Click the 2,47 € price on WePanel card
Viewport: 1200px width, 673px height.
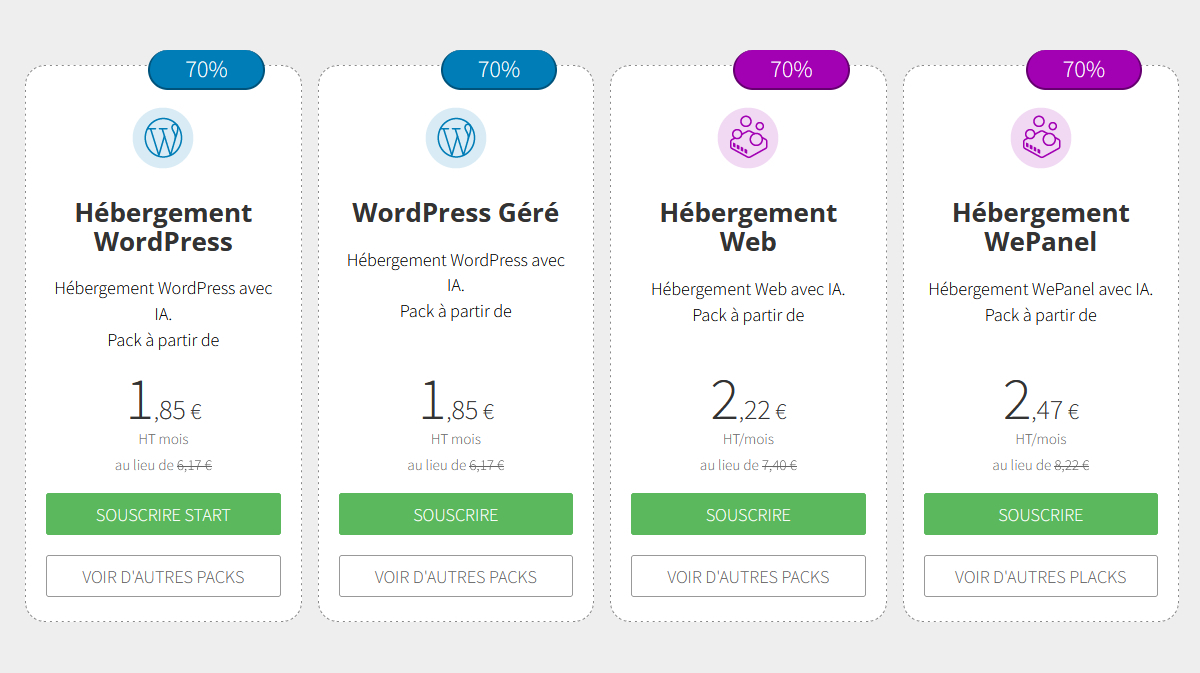pos(1041,402)
